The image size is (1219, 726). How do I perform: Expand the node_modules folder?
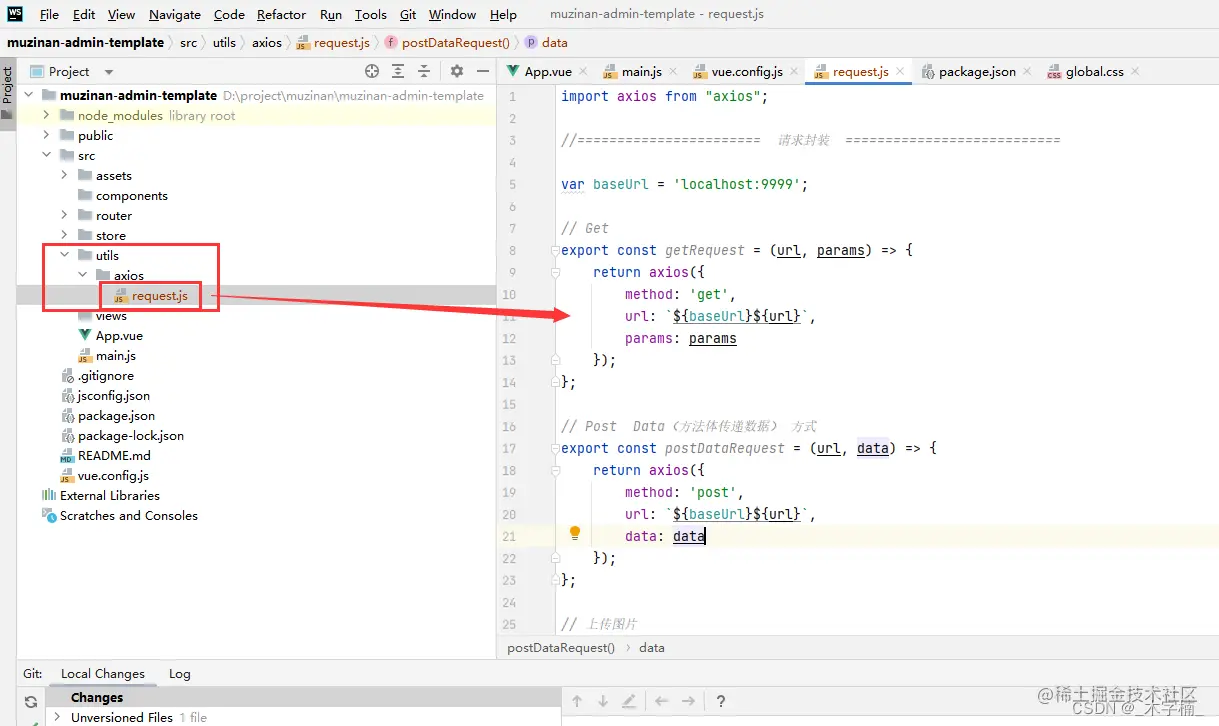46,115
